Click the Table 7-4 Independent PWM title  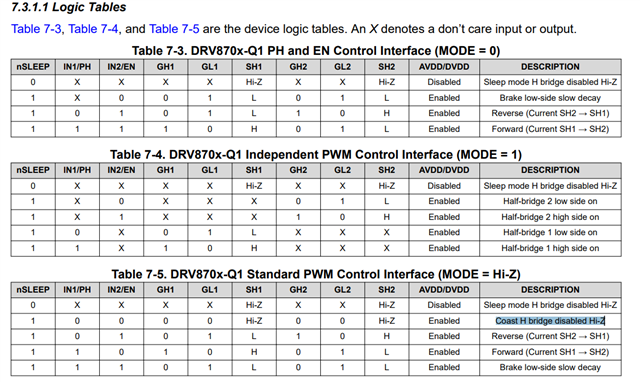point(316,155)
